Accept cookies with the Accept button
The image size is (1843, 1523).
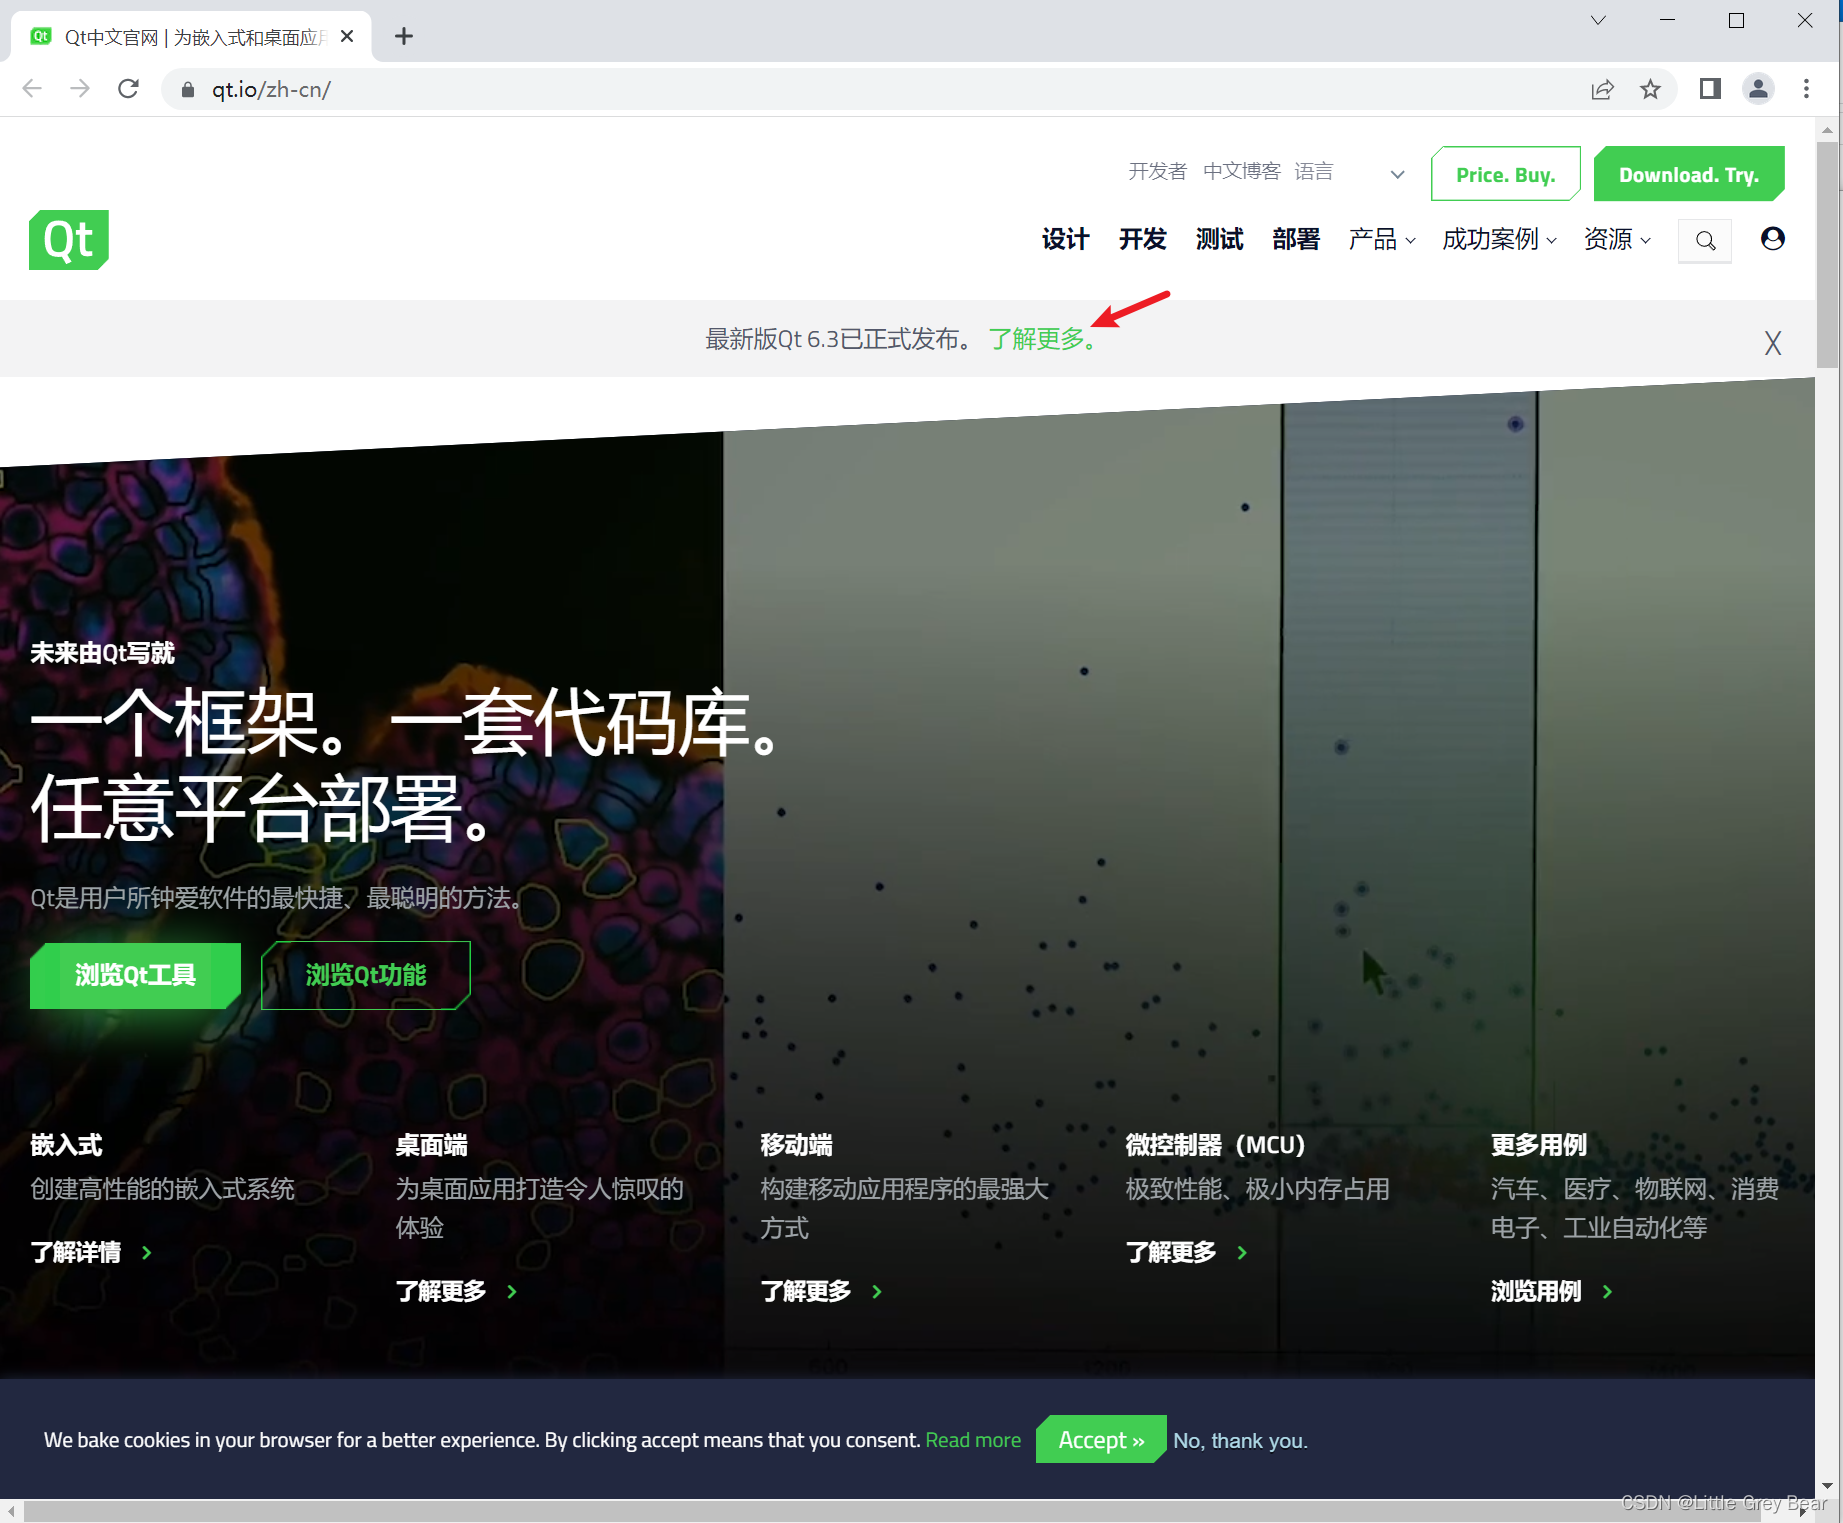[1100, 1439]
